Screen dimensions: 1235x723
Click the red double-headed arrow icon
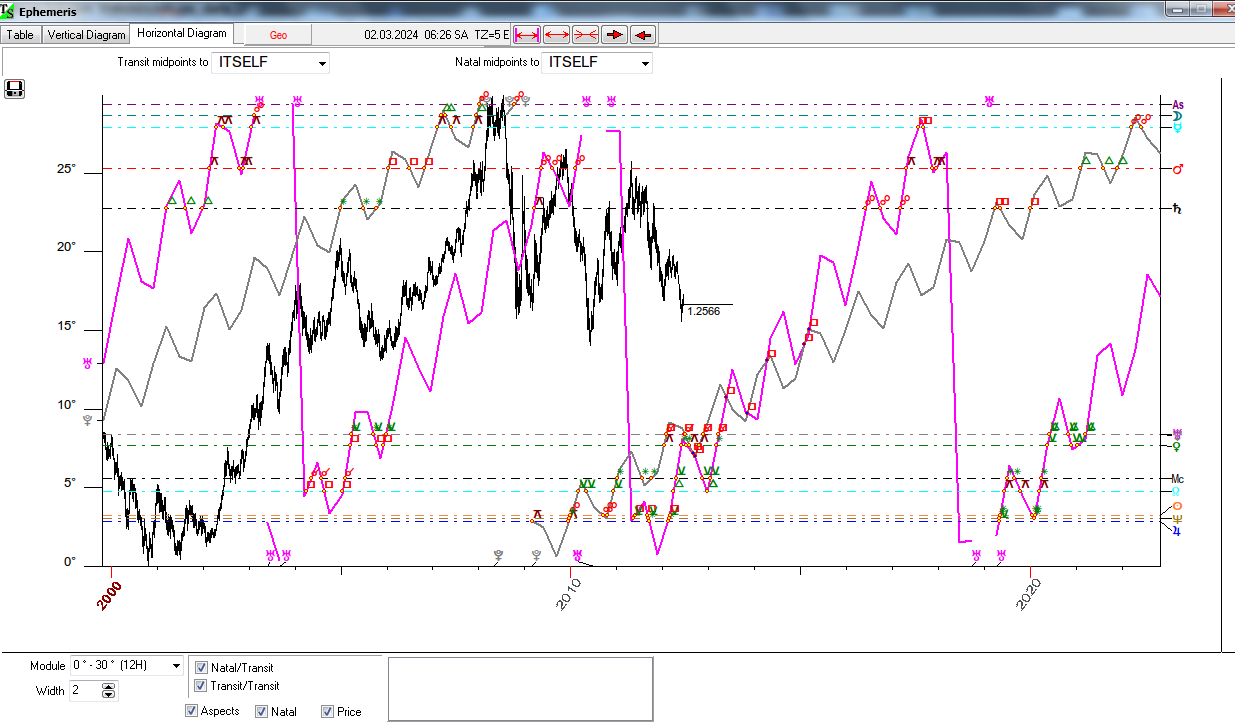(556, 35)
